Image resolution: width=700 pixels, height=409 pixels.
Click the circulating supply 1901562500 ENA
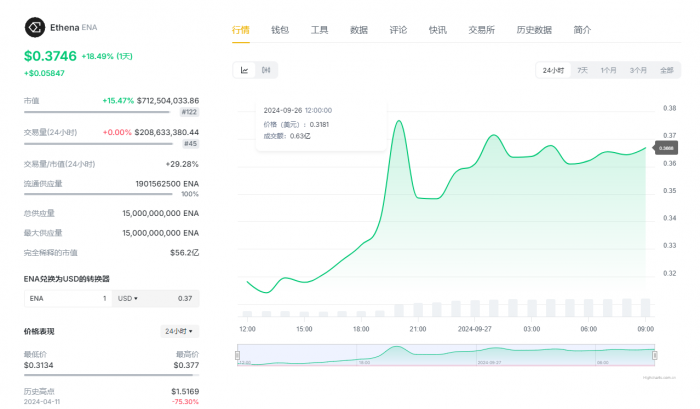click(167, 184)
